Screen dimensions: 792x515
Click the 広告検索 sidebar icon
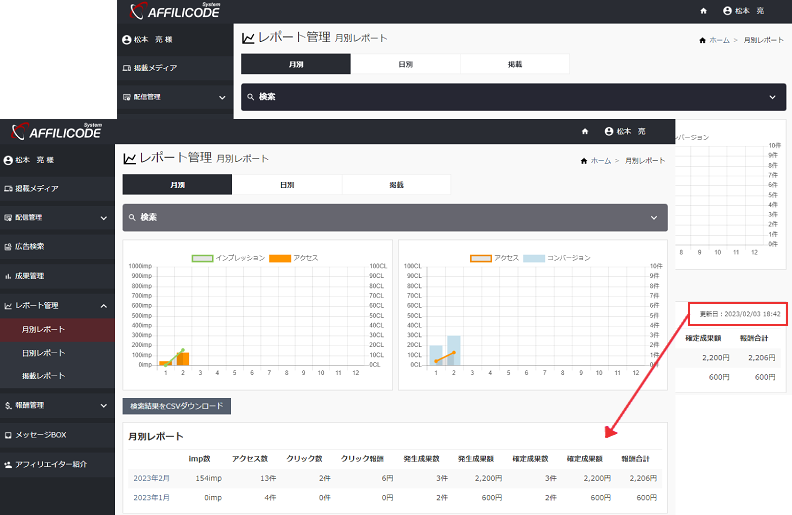coord(8,246)
